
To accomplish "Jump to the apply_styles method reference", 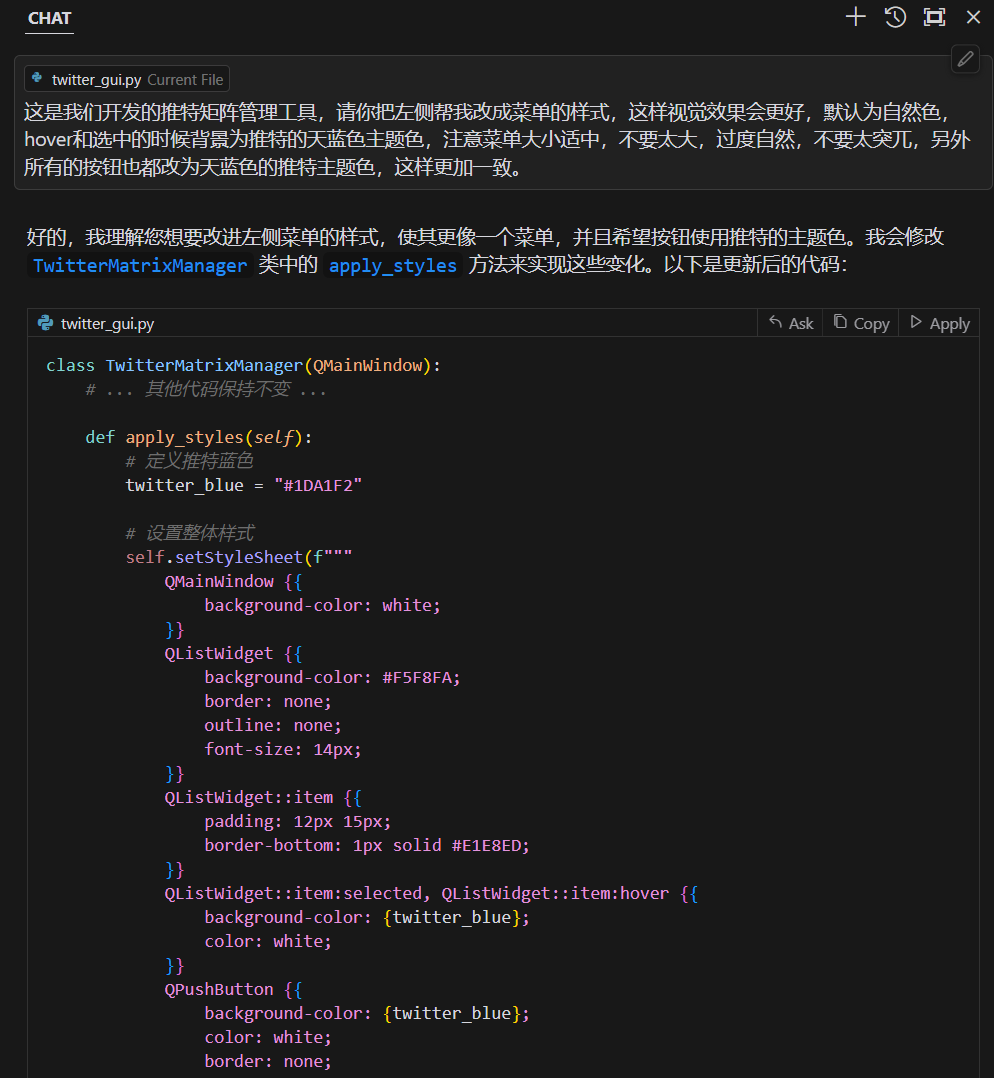I will coord(392,266).
